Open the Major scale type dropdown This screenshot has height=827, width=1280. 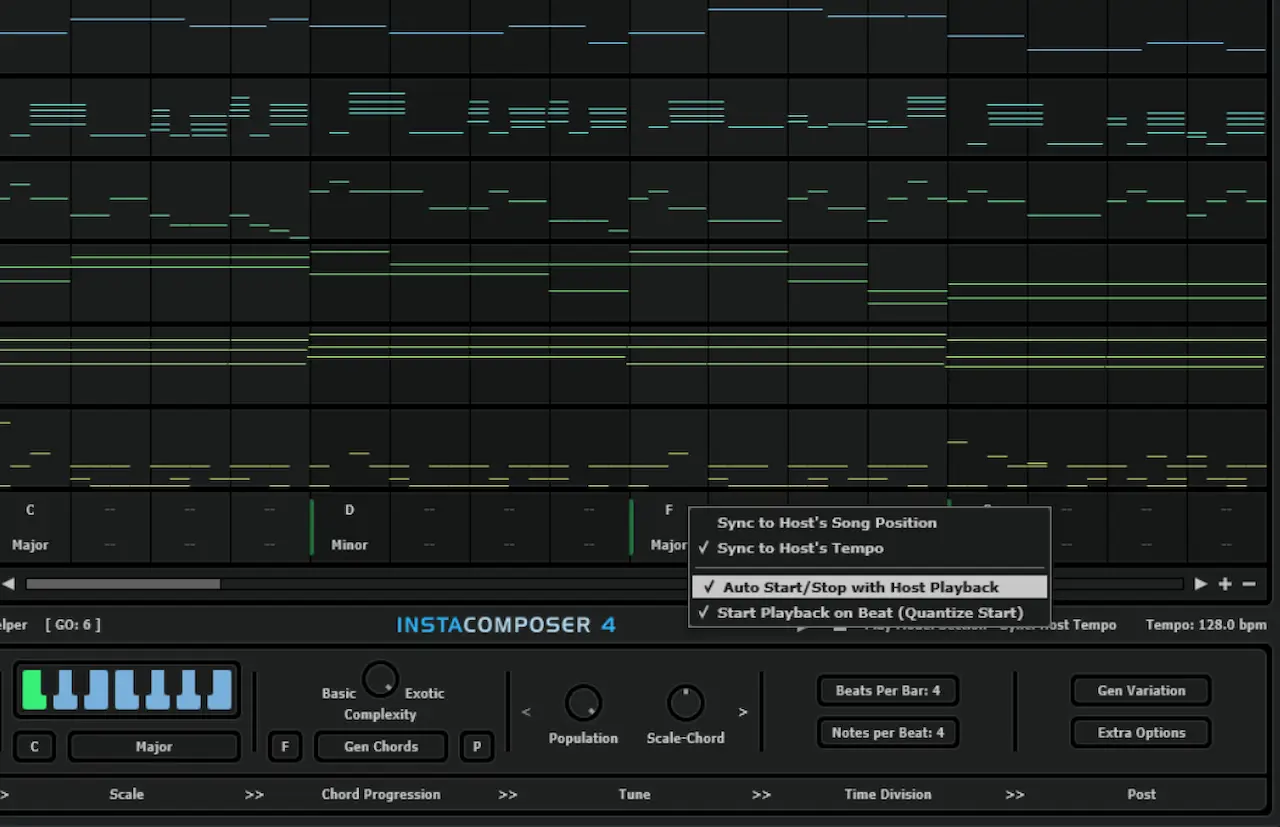coord(154,746)
